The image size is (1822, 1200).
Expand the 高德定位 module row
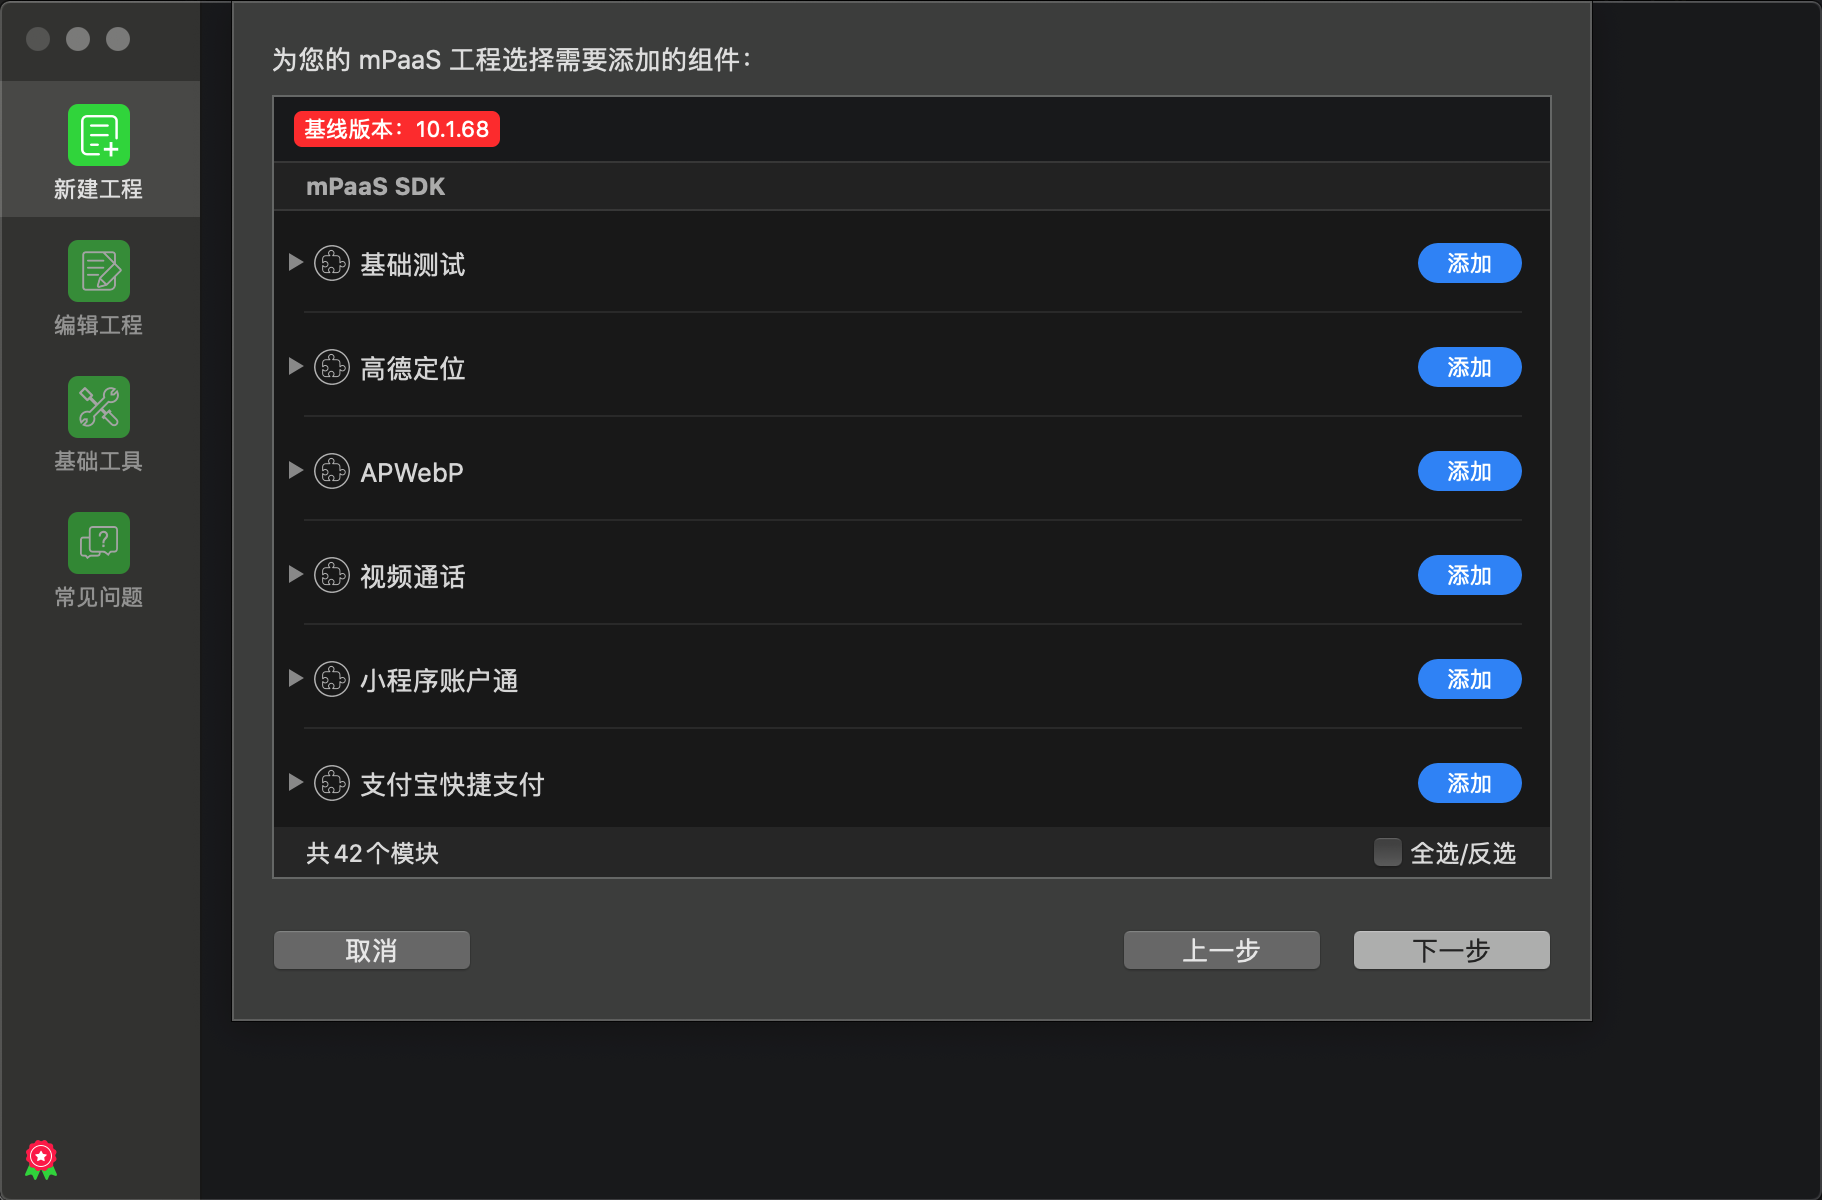[x=296, y=366]
